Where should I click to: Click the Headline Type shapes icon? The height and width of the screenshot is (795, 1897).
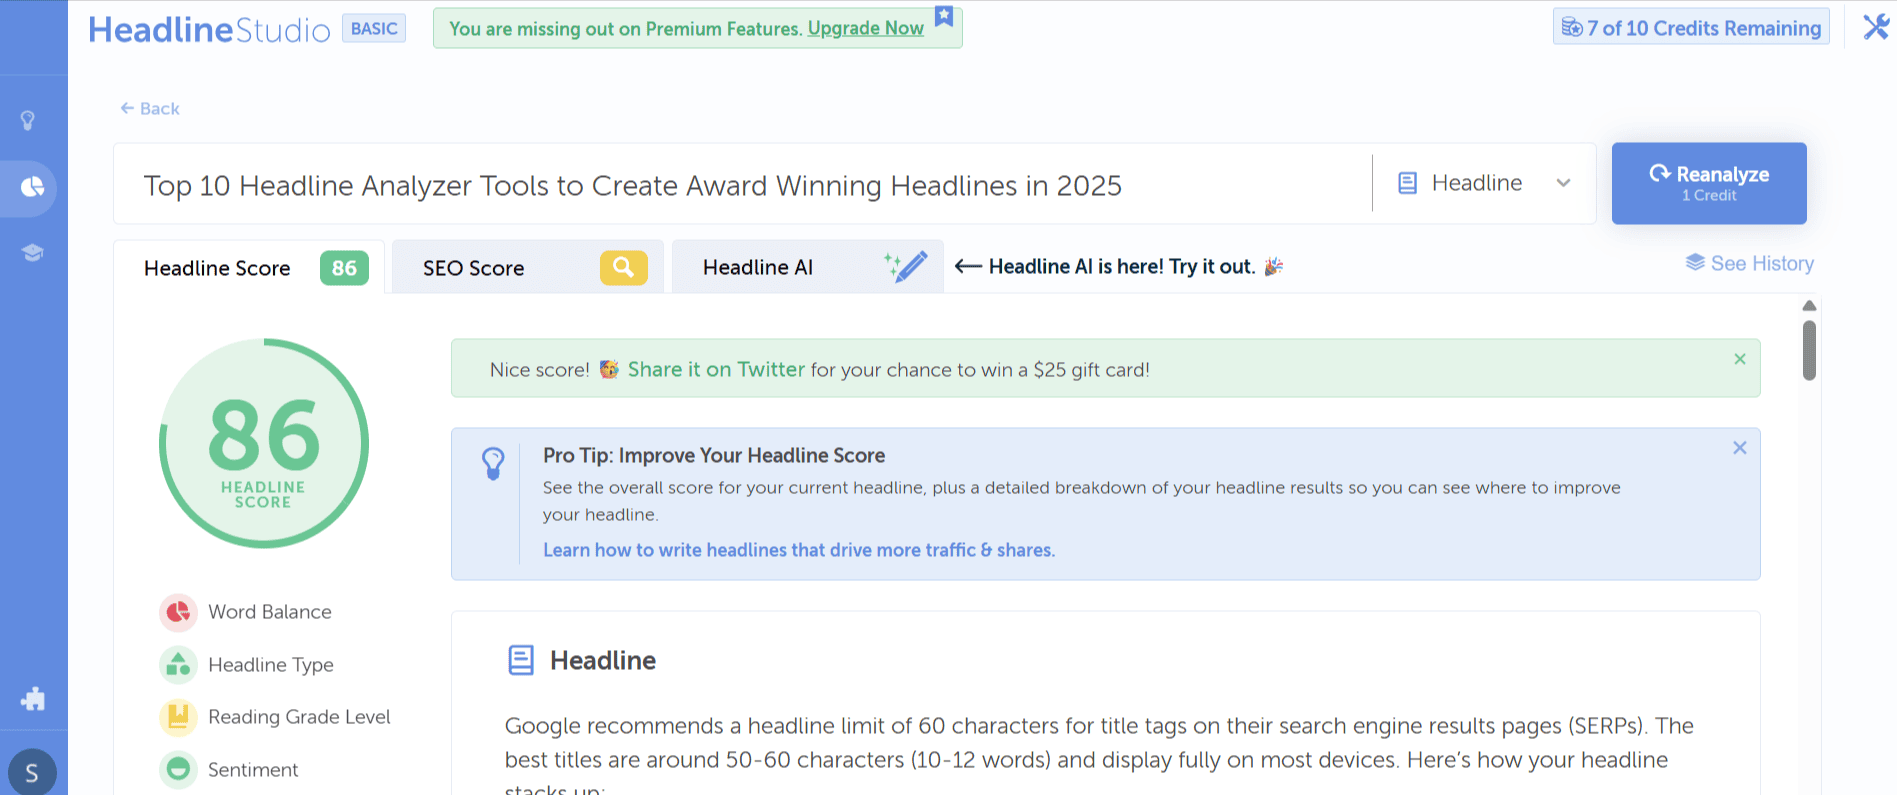point(178,665)
